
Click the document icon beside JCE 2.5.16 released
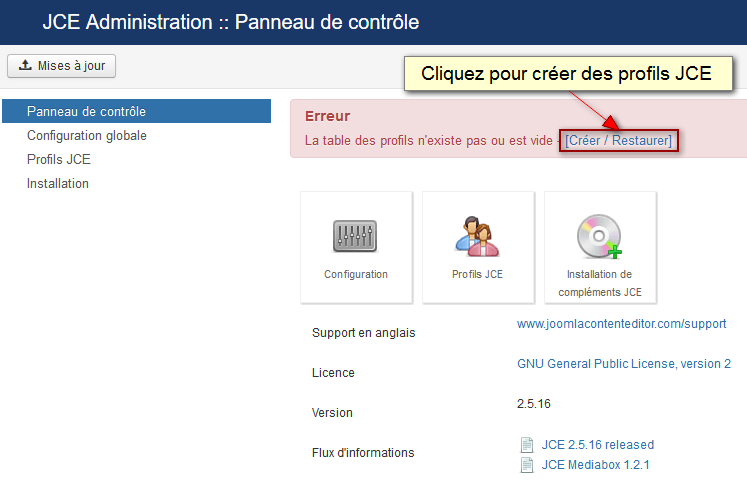pos(527,445)
